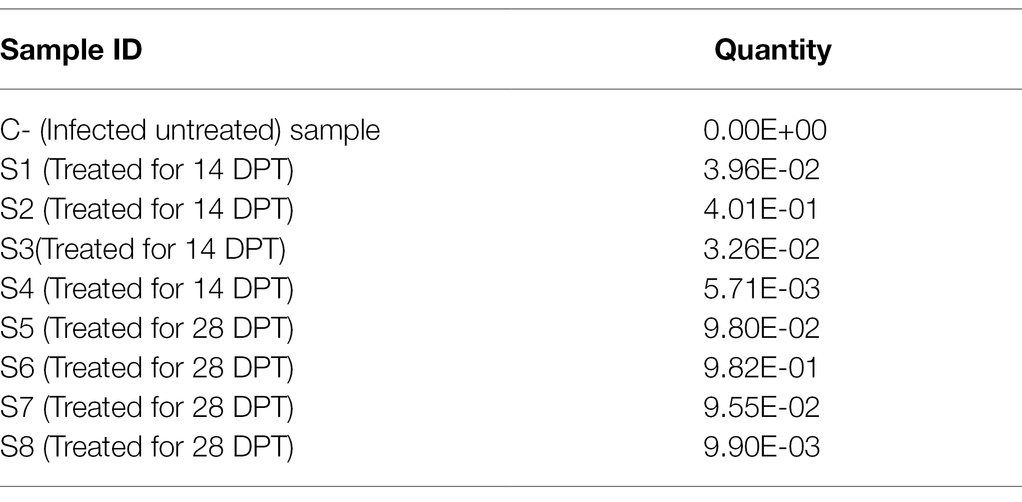
Task: Click the 5.71E-03 quantity value
Action: (761, 289)
